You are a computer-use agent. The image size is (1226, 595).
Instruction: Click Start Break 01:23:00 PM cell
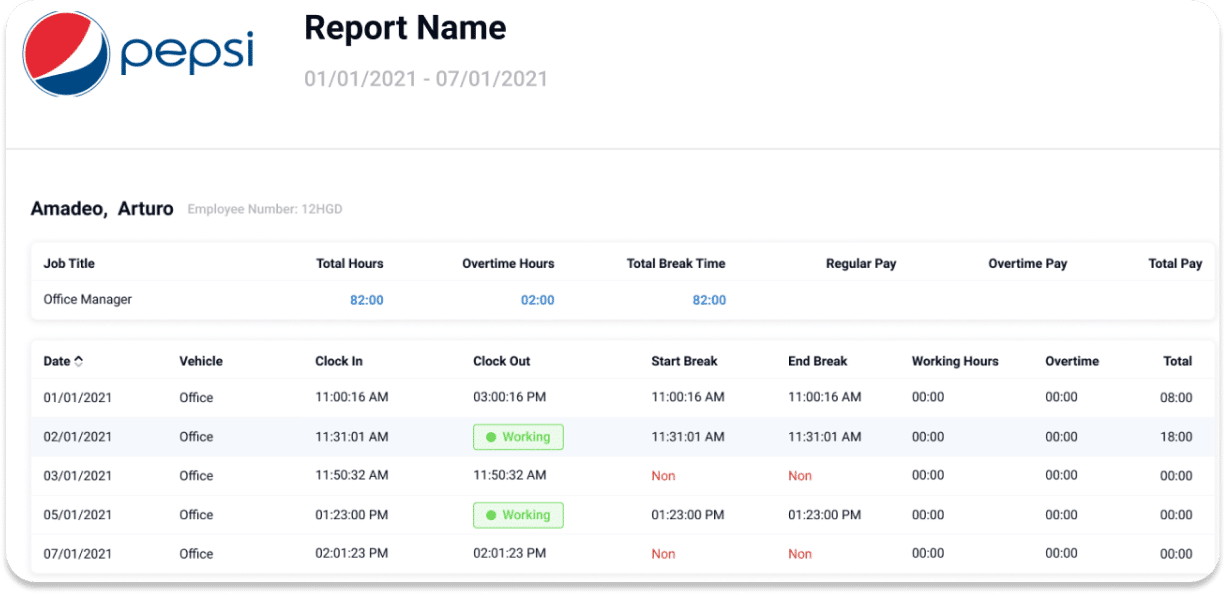tap(688, 515)
